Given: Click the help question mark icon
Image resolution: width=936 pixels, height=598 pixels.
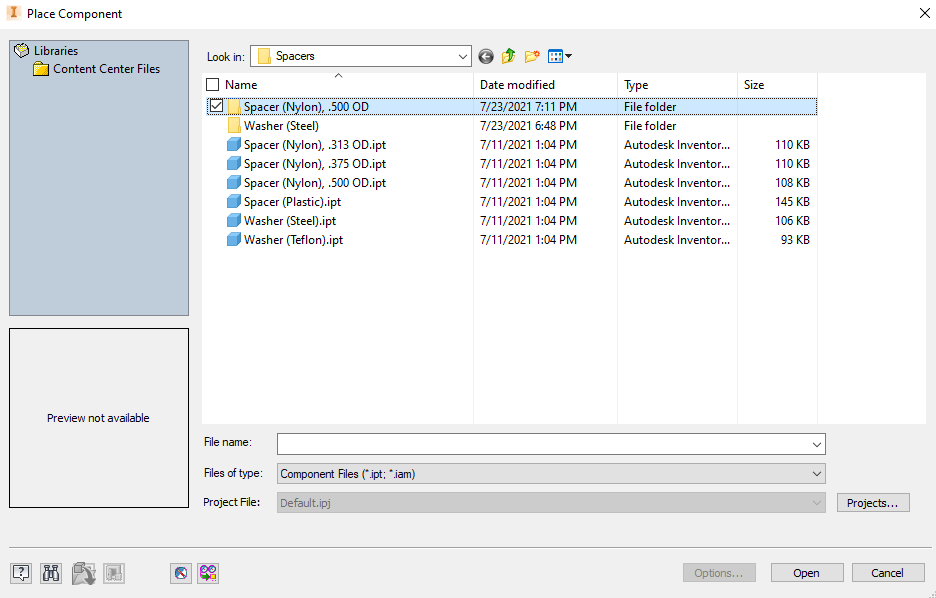Looking at the screenshot, I should [x=21, y=573].
